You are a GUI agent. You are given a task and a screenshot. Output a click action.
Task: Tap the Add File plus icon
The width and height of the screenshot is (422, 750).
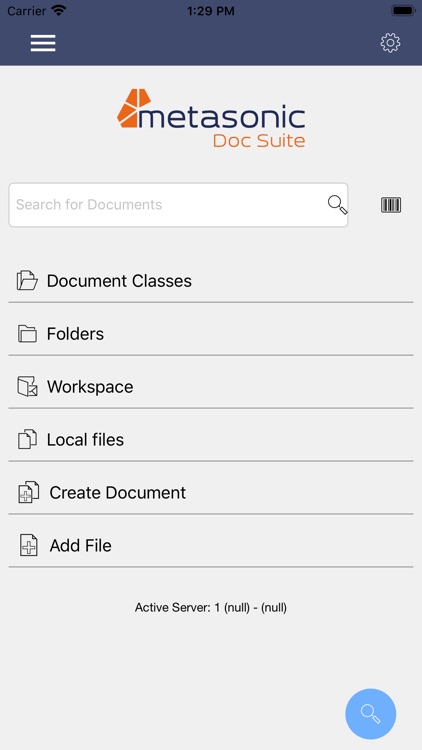click(29, 545)
